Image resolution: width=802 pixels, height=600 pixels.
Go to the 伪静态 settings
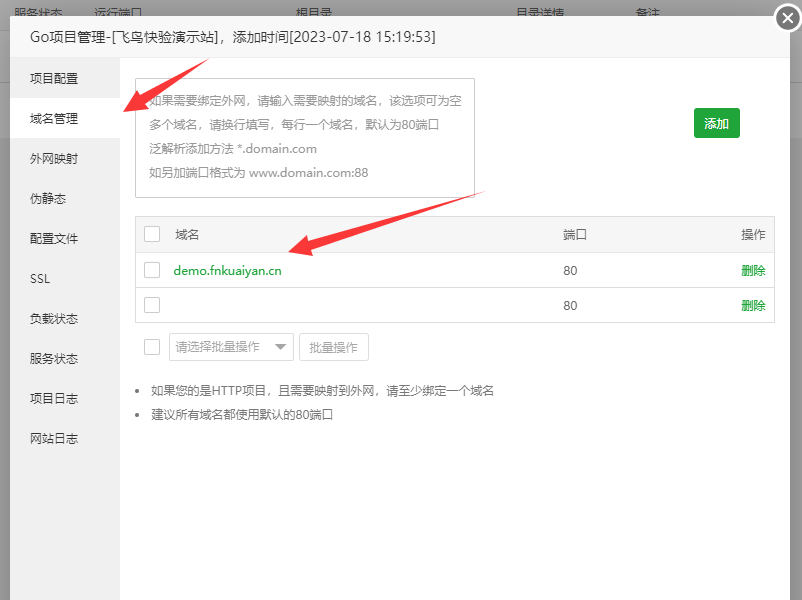tap(48, 198)
